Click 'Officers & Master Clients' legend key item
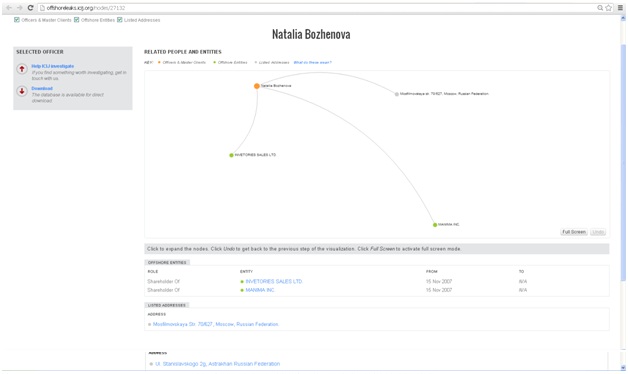 182,62
